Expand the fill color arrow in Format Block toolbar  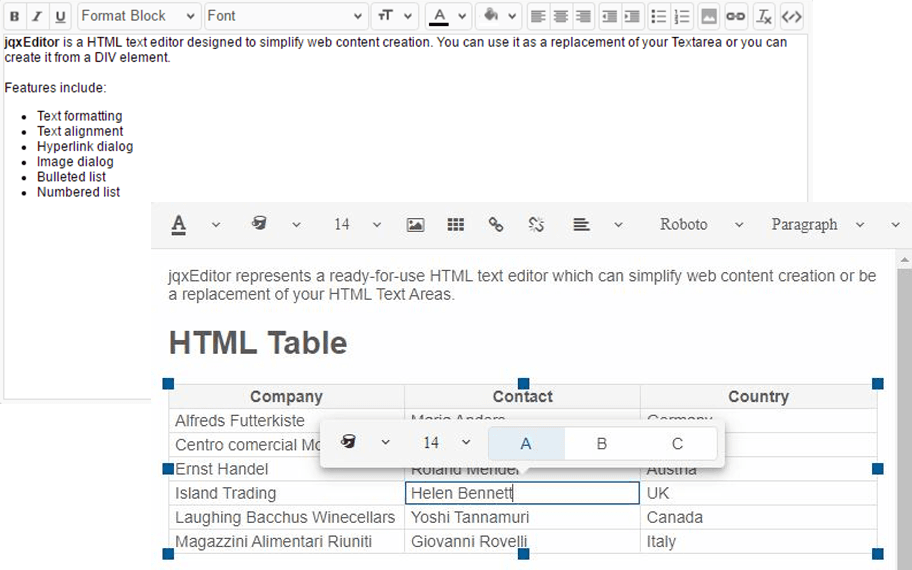[x=512, y=16]
